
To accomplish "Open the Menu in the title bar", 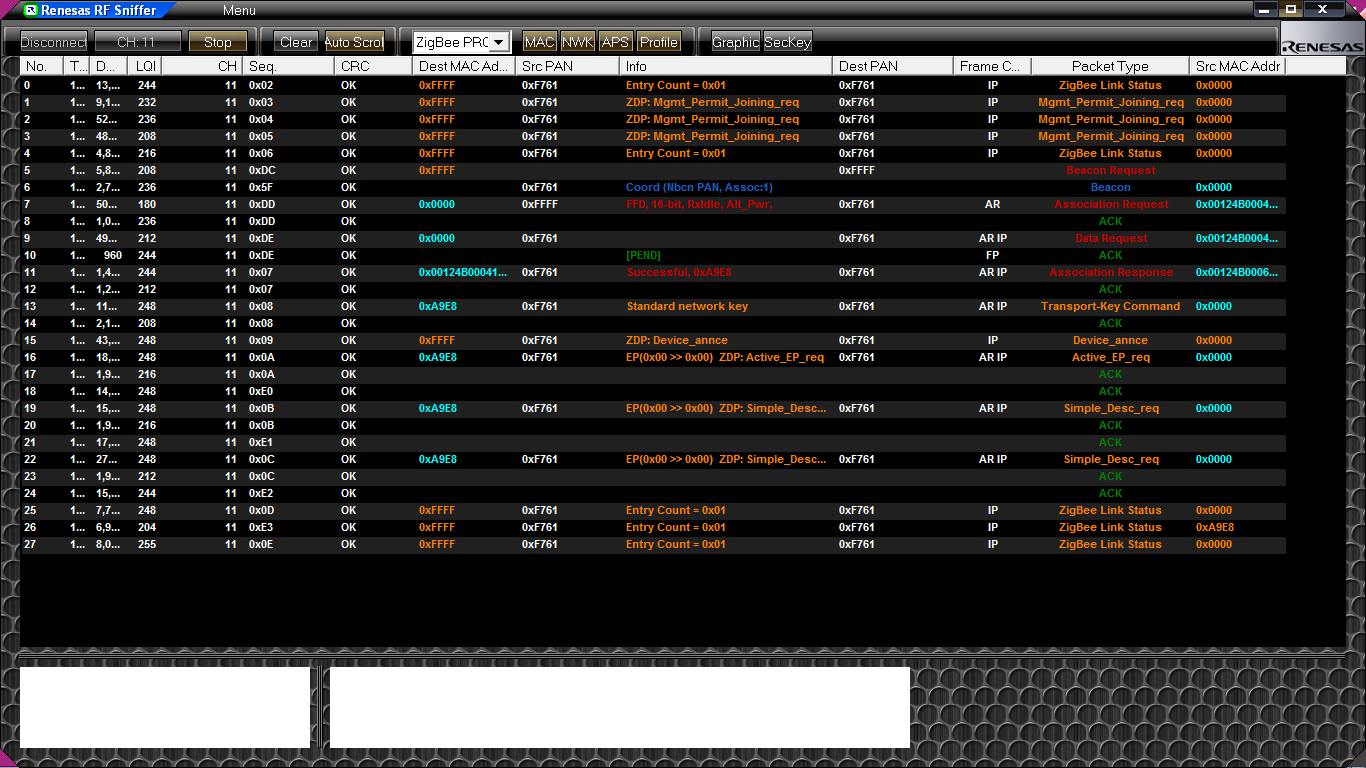I will [239, 11].
